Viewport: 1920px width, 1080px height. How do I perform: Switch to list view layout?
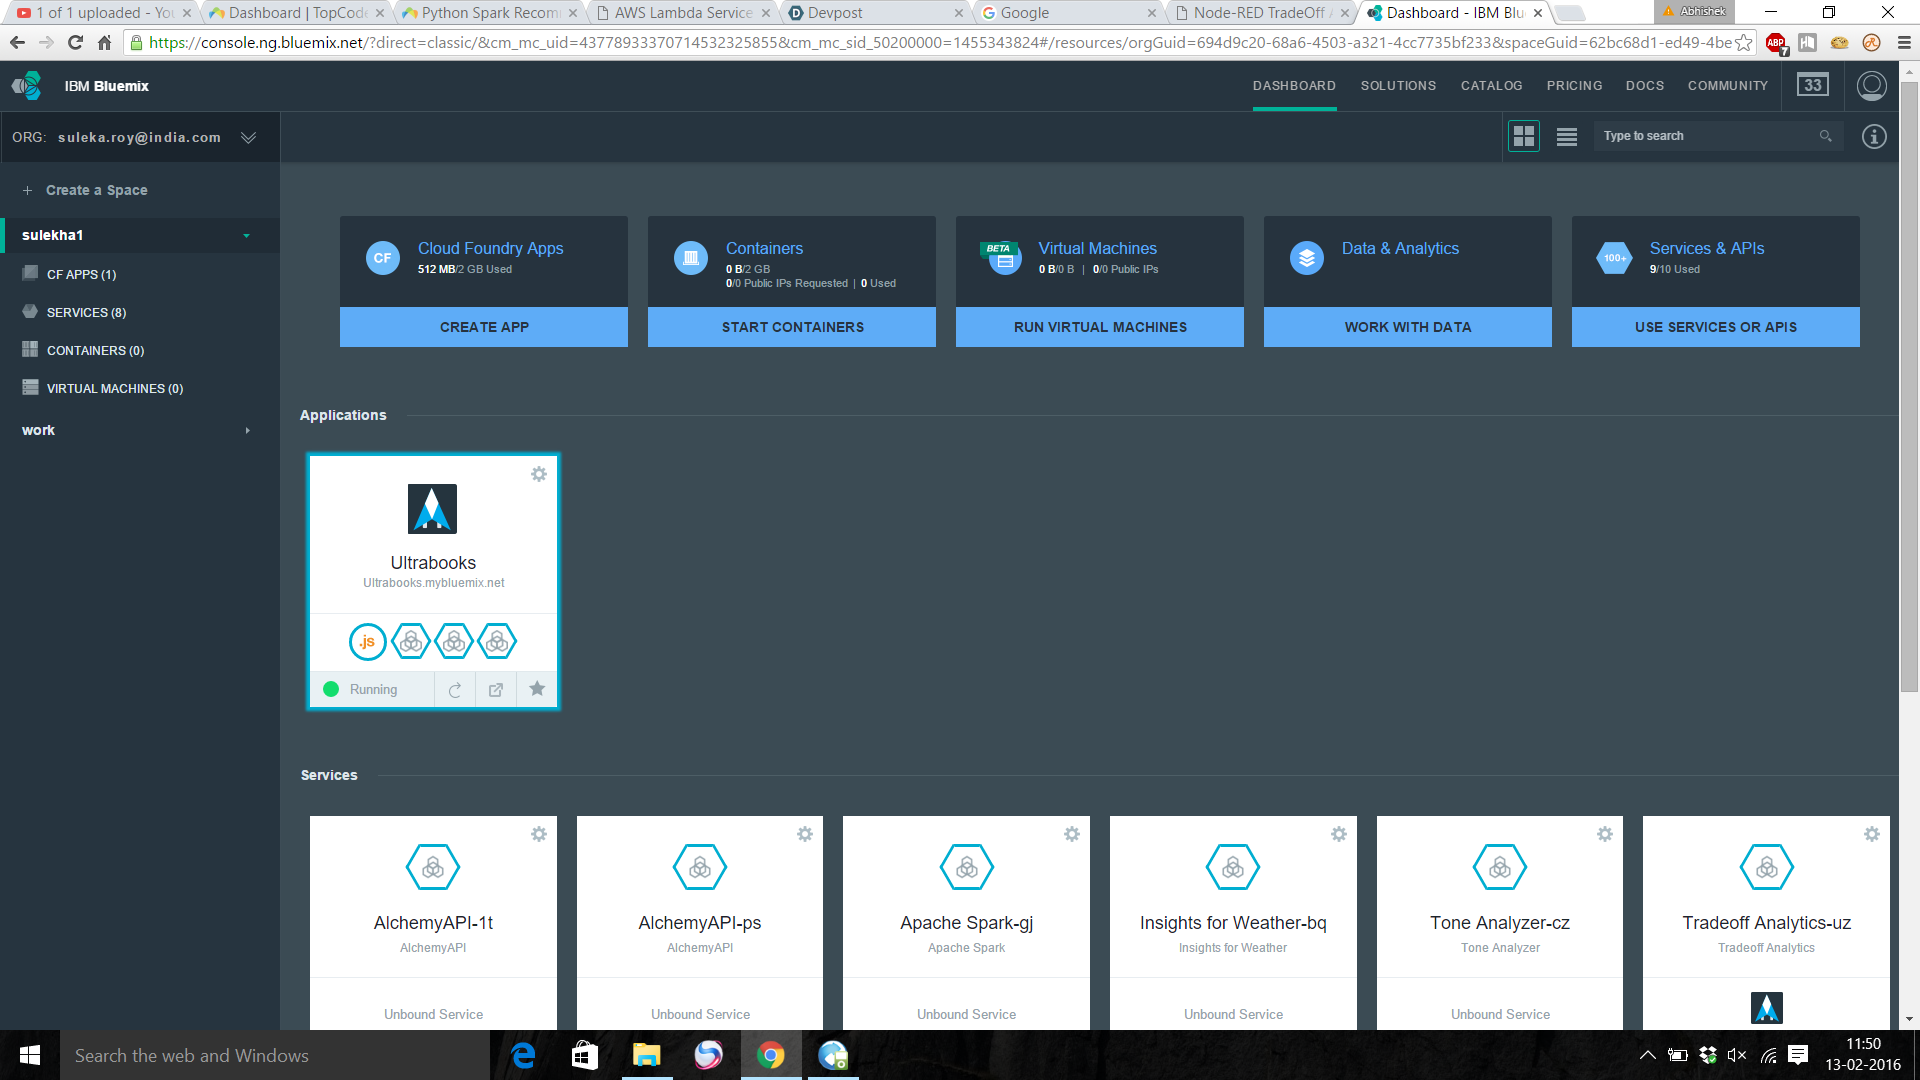[x=1567, y=136]
